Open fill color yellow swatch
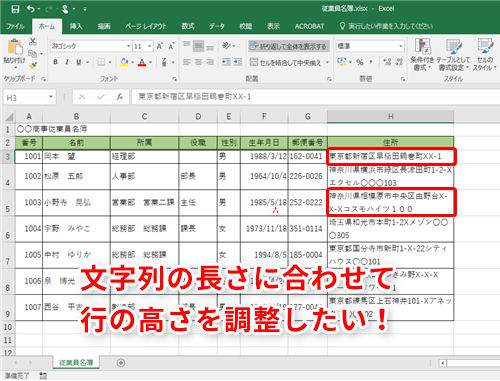The height and width of the screenshot is (381, 500). coord(124,62)
